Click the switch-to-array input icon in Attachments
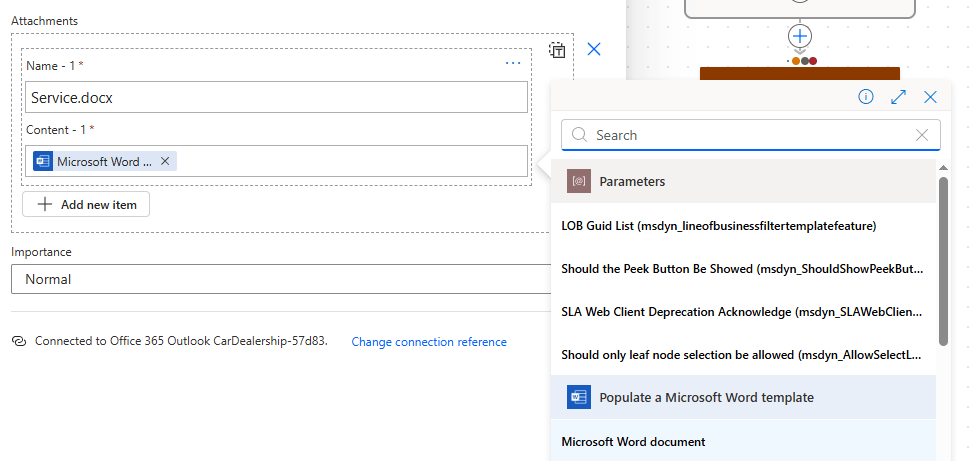The width and height of the screenshot is (976, 461). [x=558, y=50]
